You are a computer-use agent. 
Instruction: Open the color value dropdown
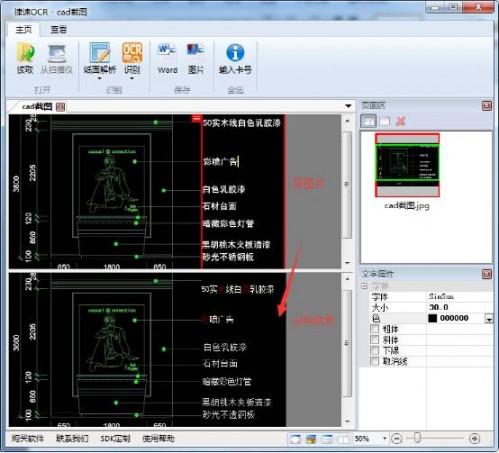pos(489,319)
